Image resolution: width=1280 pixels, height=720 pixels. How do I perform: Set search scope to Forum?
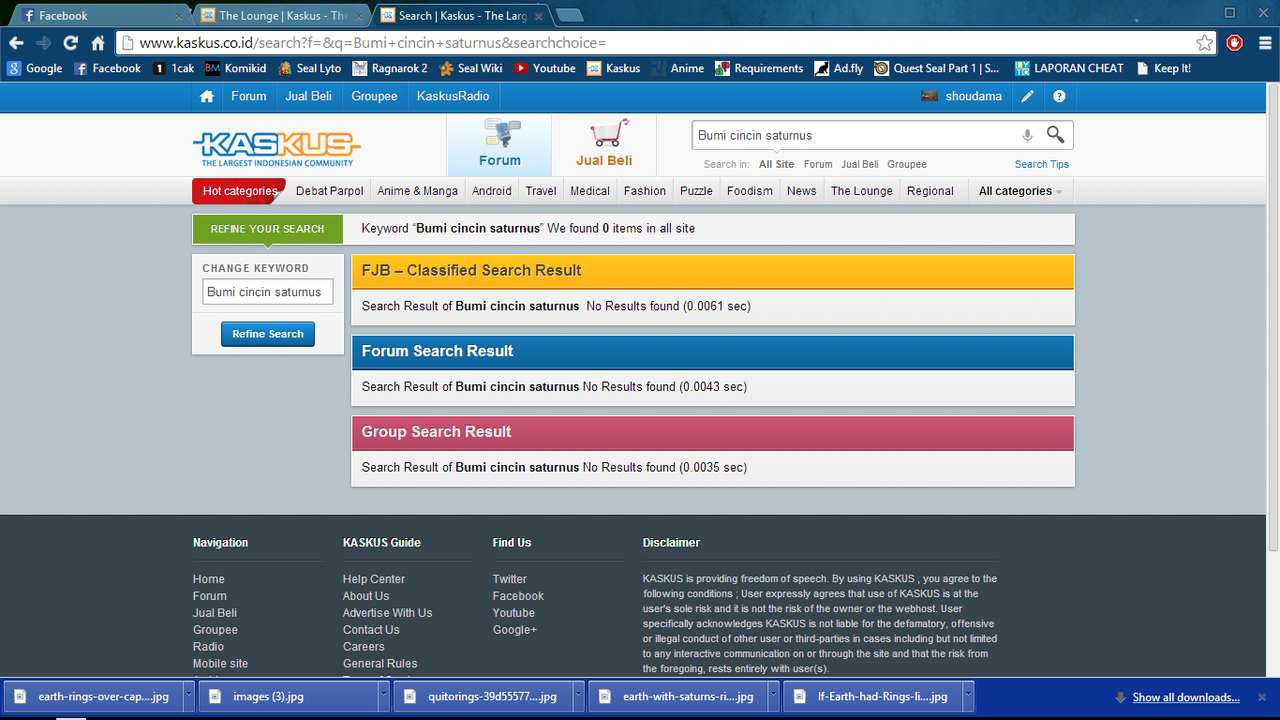coord(818,164)
